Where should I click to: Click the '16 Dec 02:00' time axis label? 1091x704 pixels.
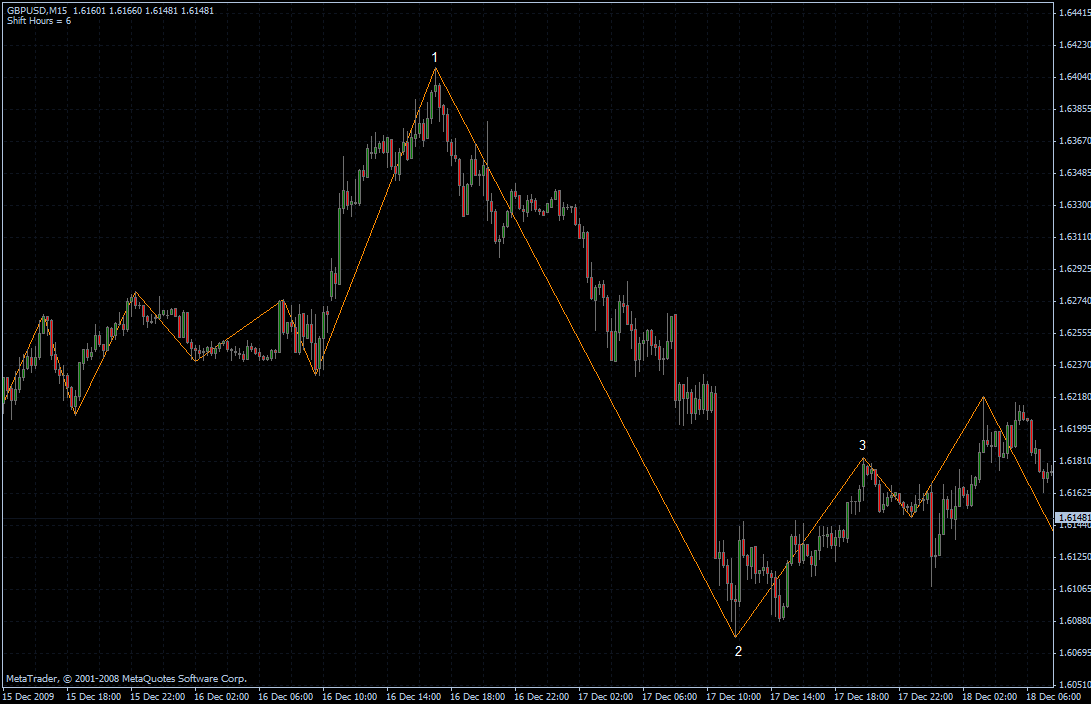pos(221,696)
